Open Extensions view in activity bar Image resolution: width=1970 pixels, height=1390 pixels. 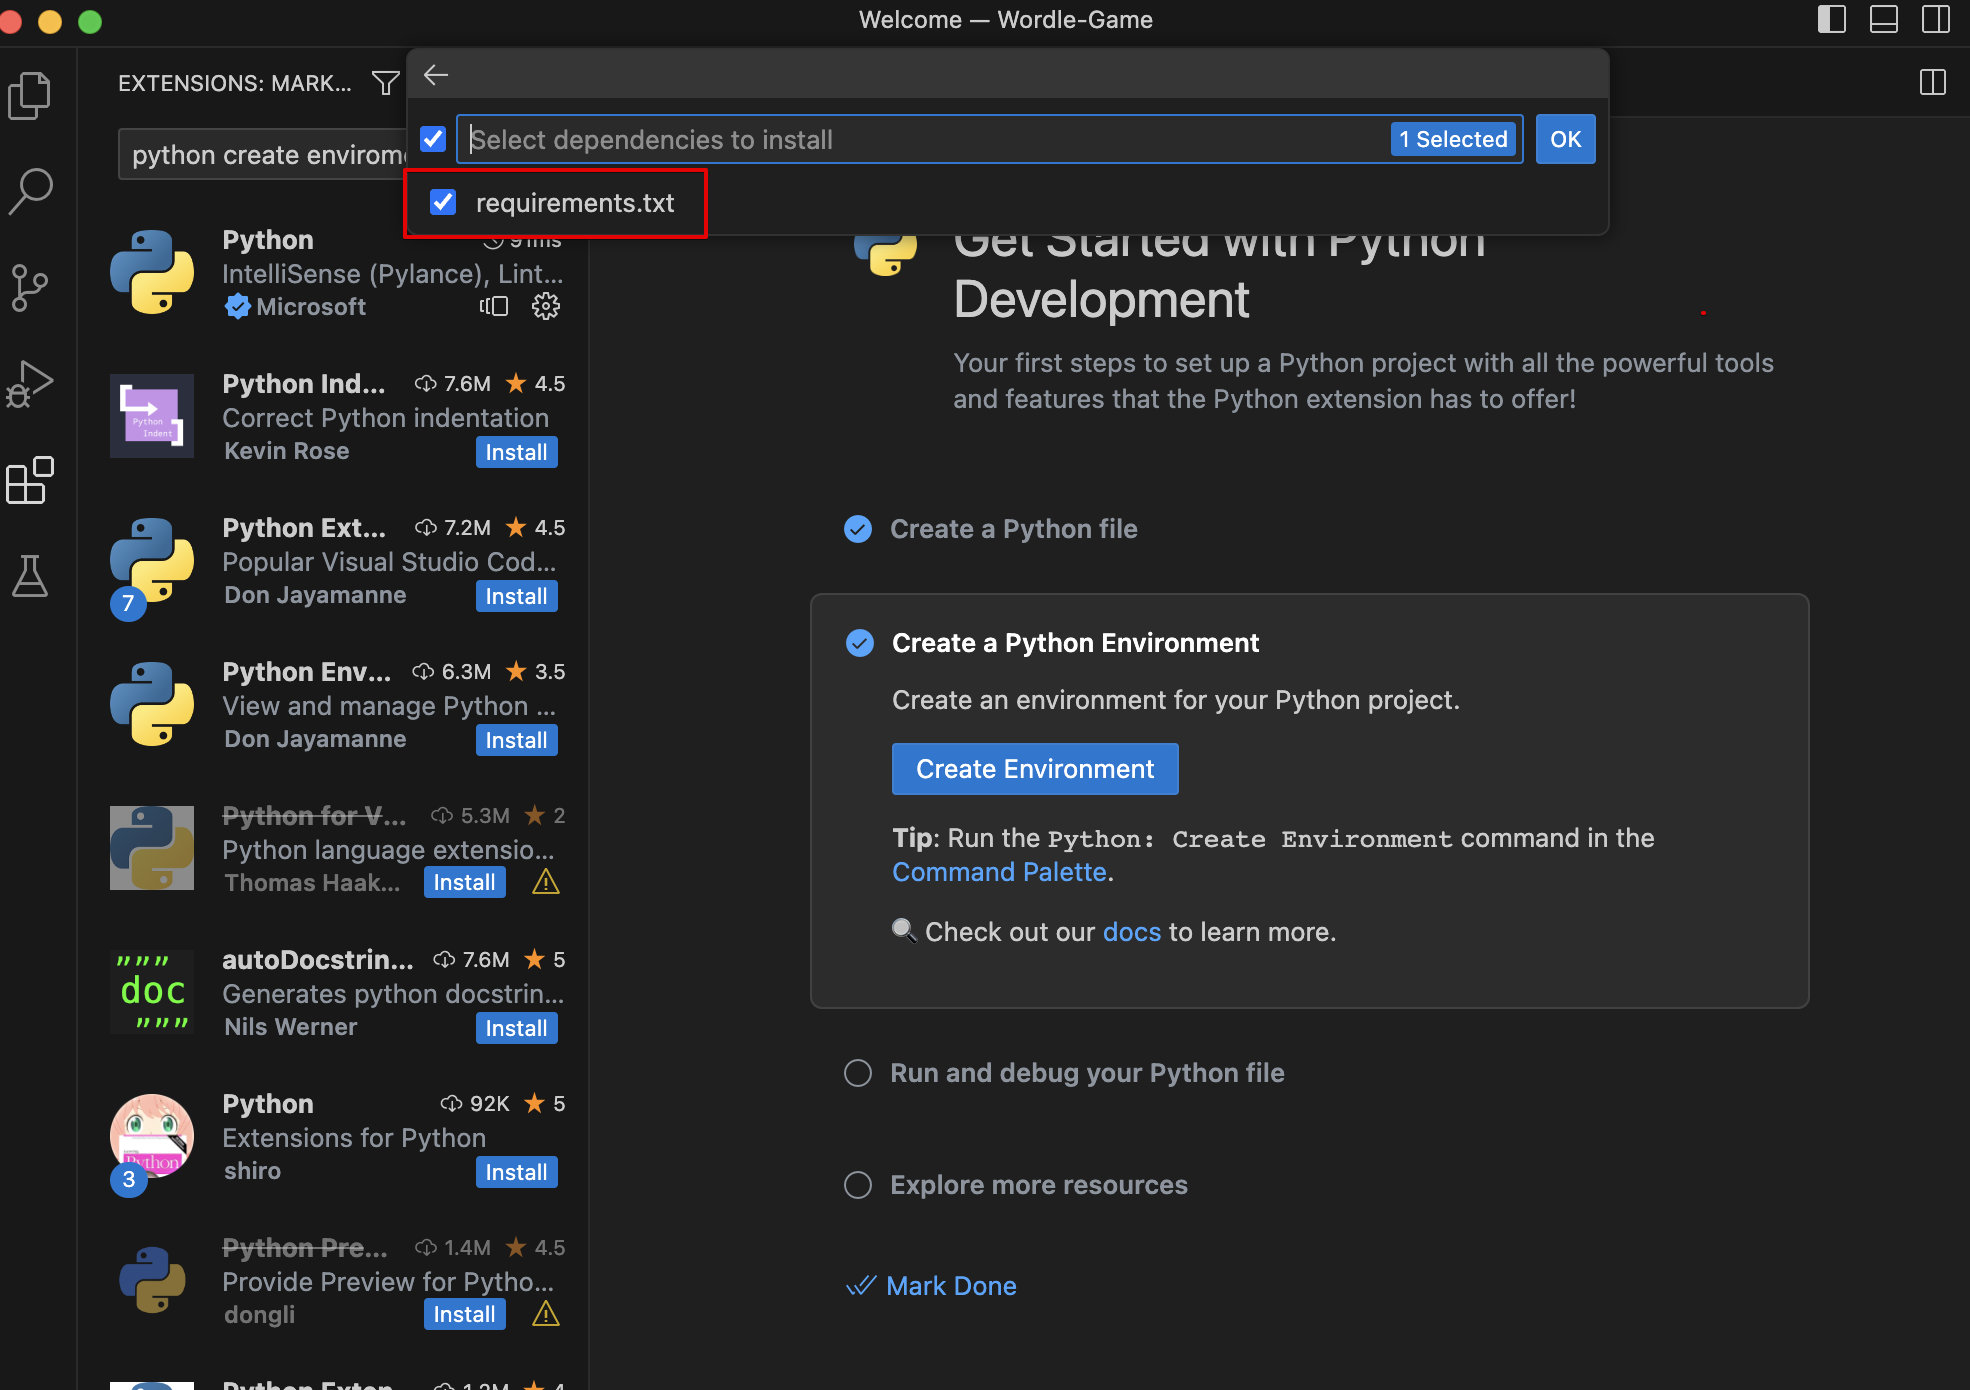pos(30,480)
